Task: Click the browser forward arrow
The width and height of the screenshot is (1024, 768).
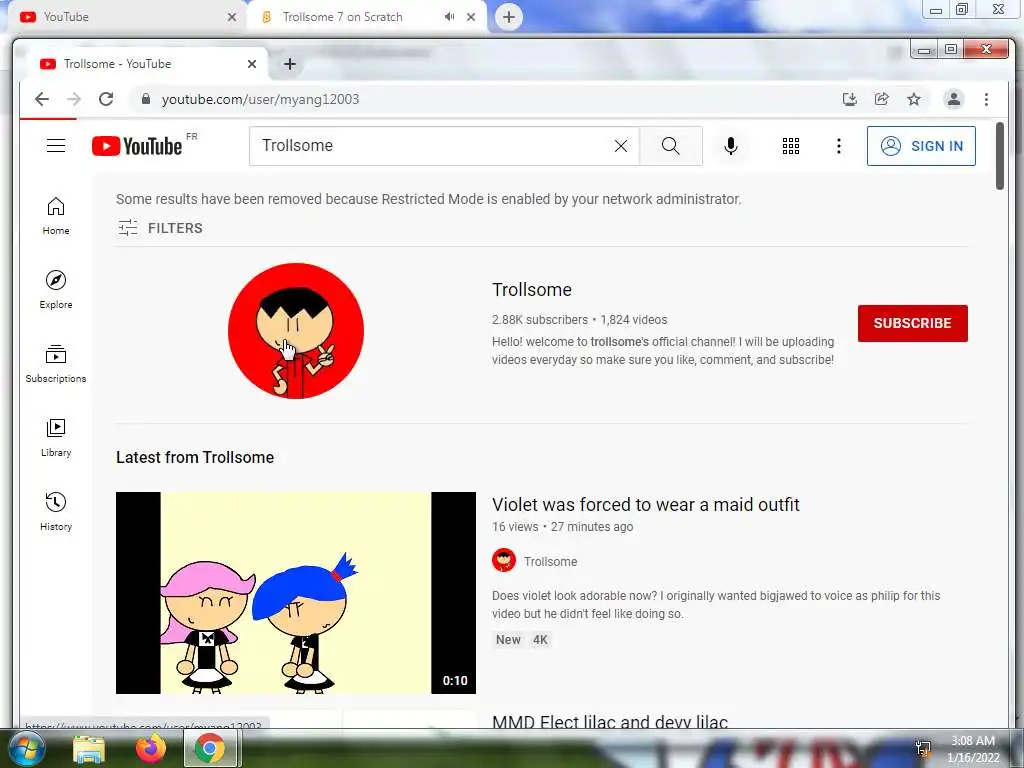Action: click(74, 99)
